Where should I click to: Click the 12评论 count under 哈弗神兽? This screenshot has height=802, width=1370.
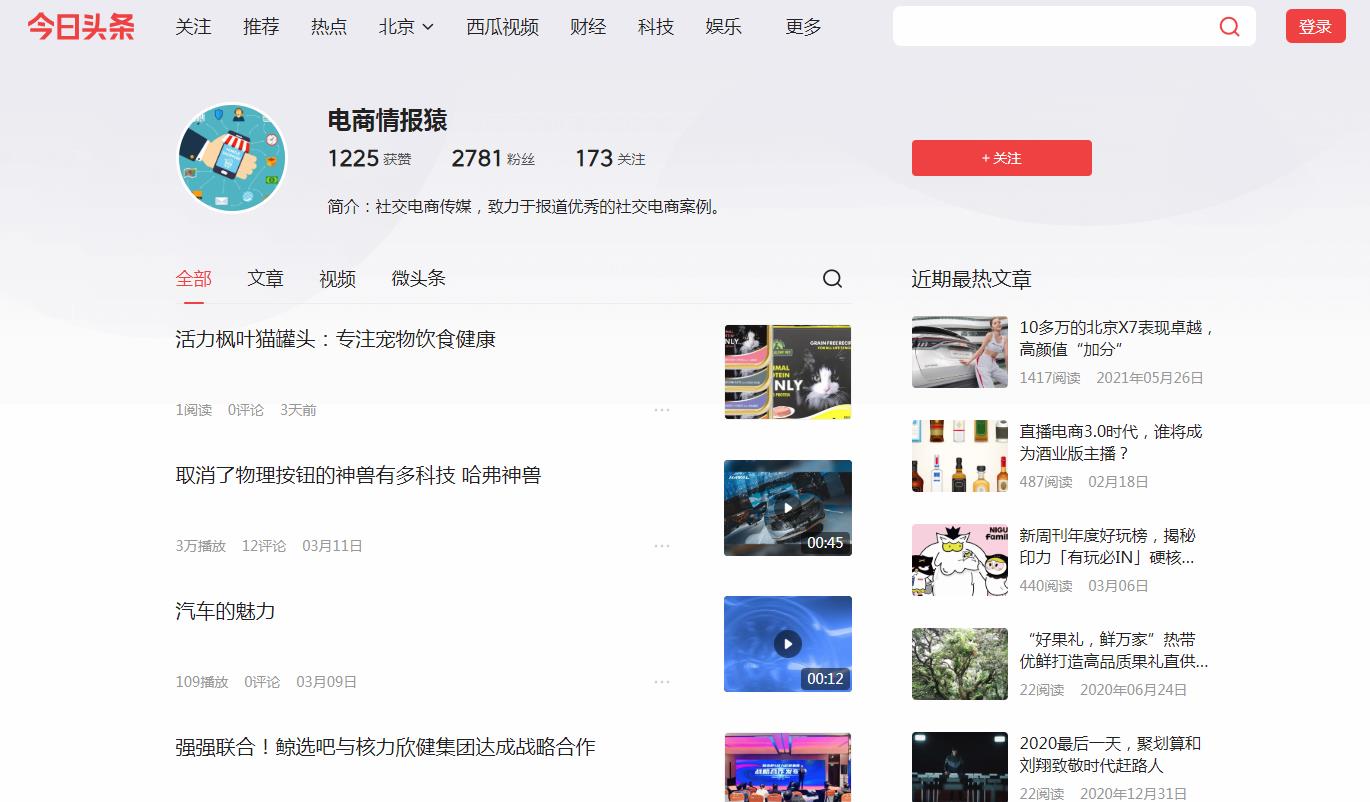point(264,546)
